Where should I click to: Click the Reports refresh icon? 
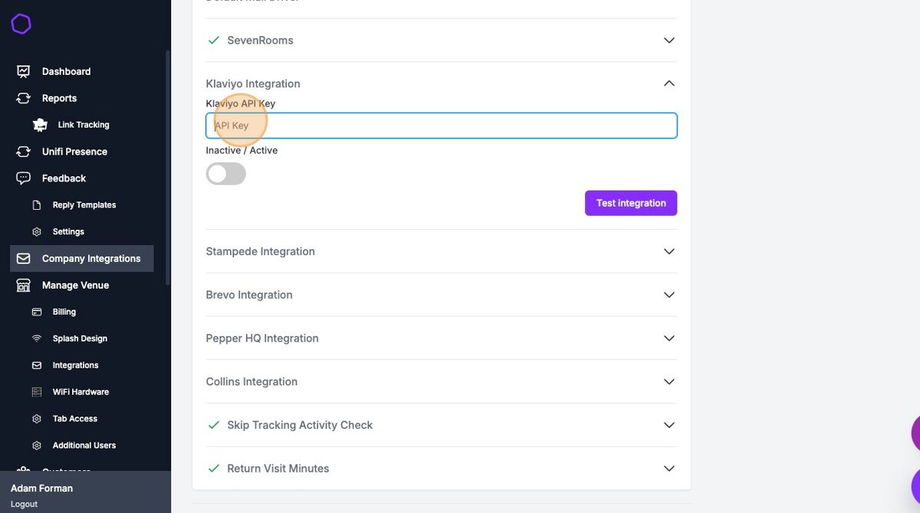pos(23,98)
